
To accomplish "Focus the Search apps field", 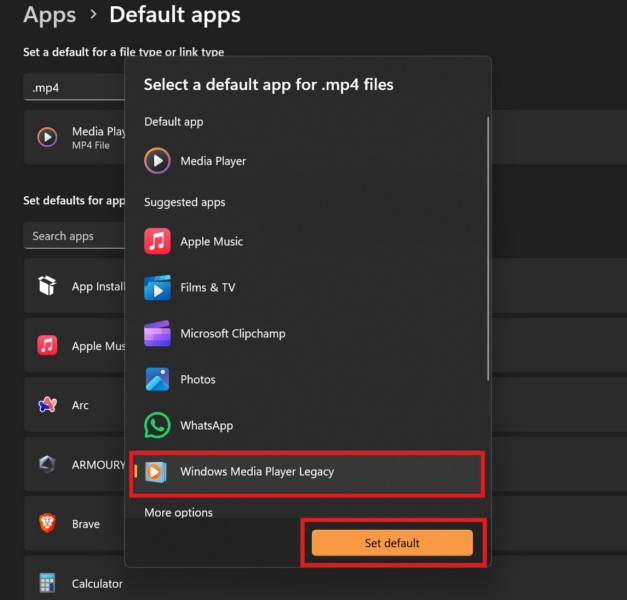I will click(72, 236).
